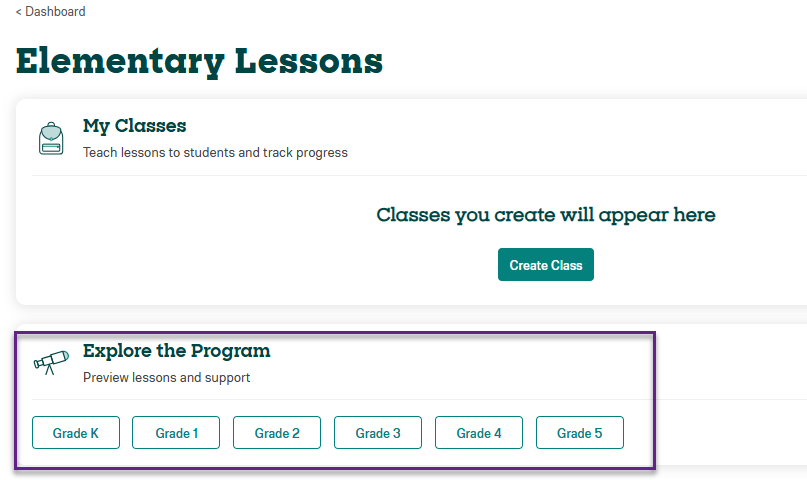This screenshot has width=807, height=480.
Task: Click the My Classes heading
Action: [134, 126]
